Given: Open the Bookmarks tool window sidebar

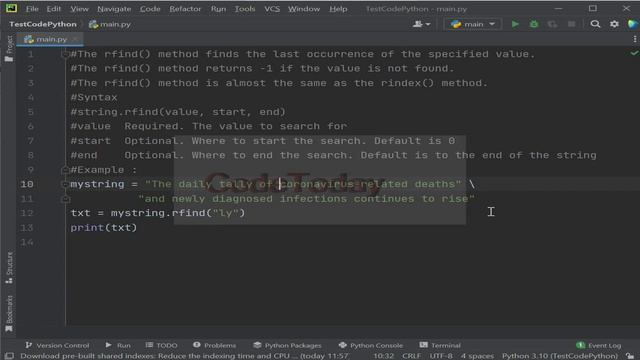Looking at the screenshot, I should pyautogui.click(x=9, y=313).
